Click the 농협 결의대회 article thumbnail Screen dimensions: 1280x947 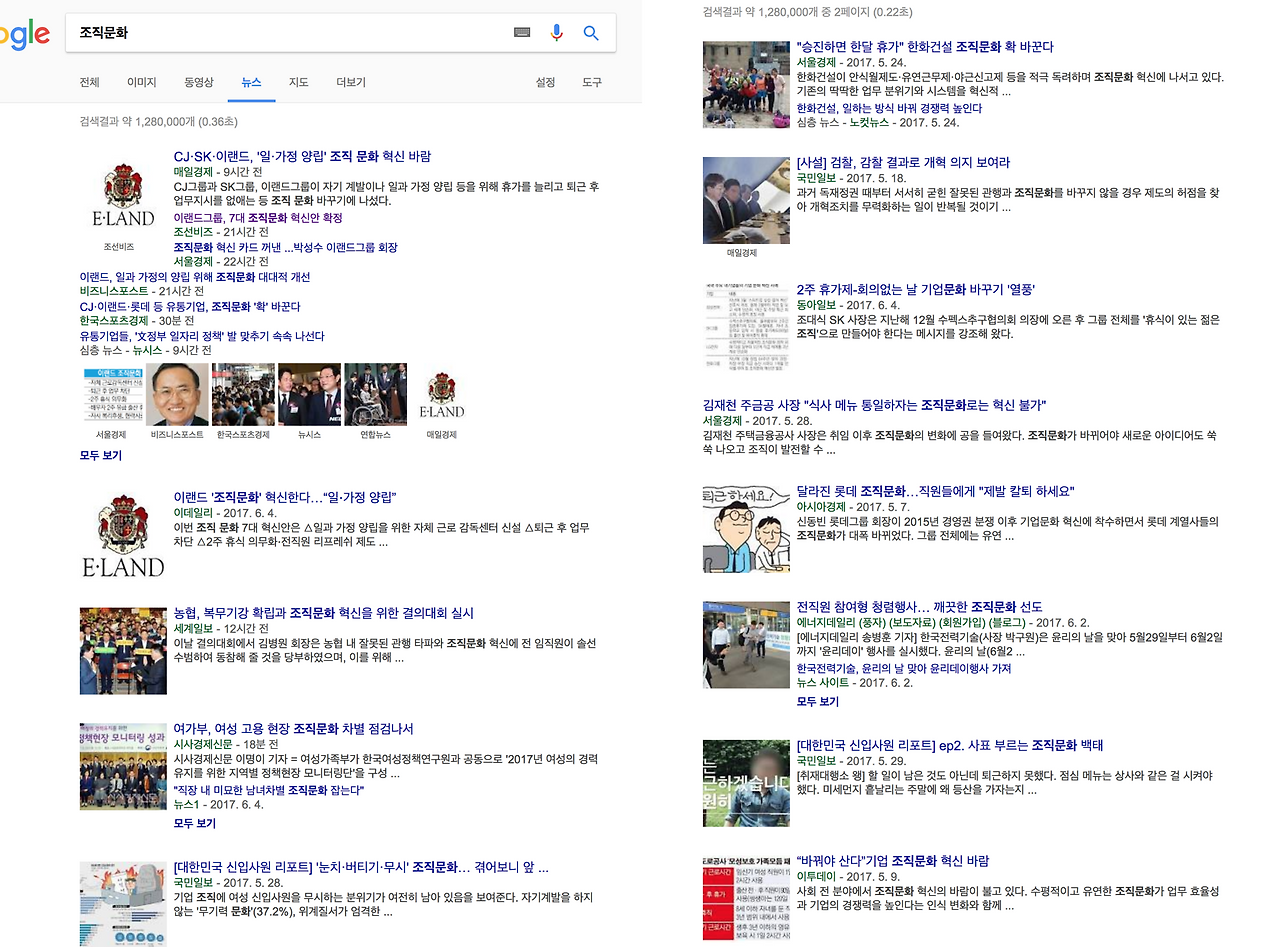[123, 650]
